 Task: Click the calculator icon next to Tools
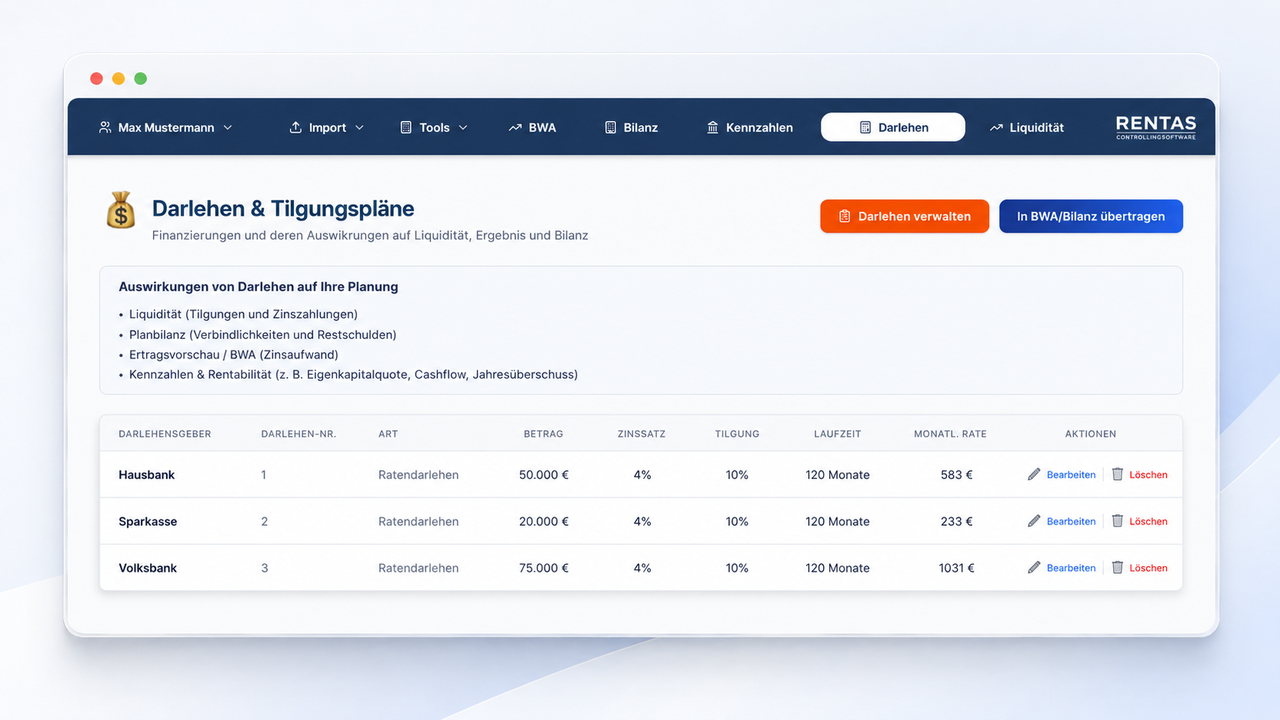point(406,128)
